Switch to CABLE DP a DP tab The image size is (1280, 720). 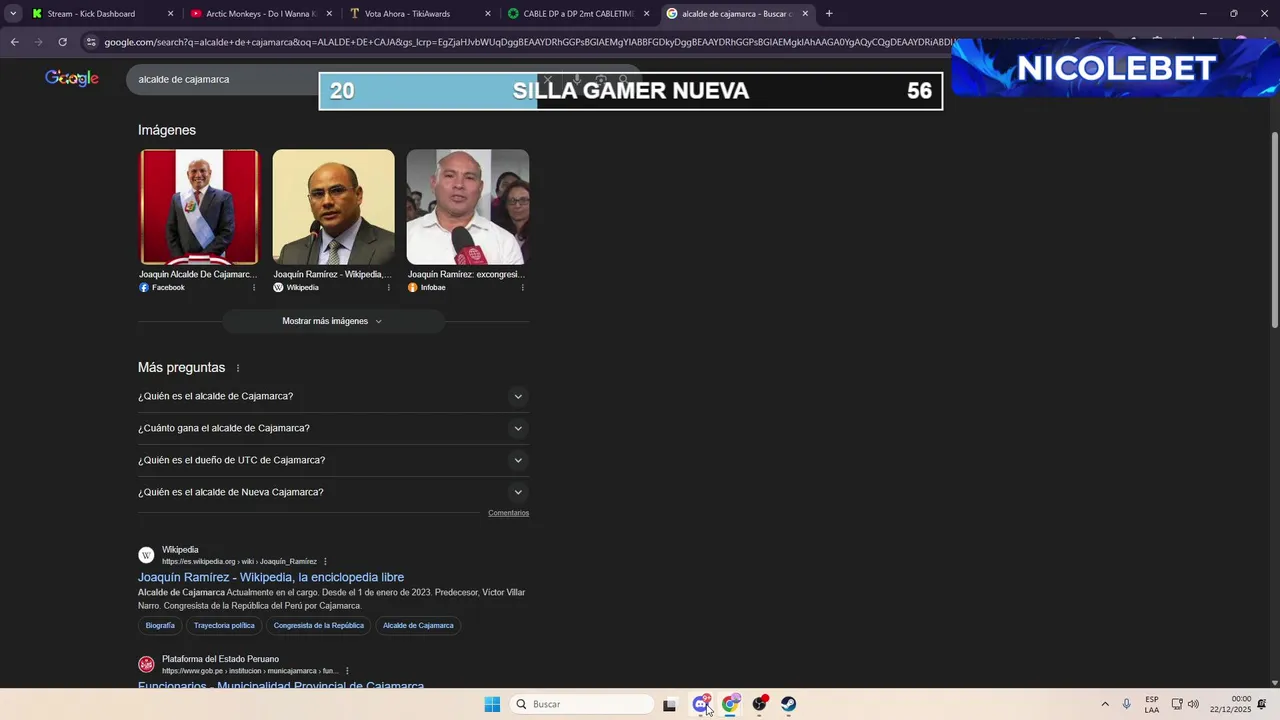tap(578, 14)
